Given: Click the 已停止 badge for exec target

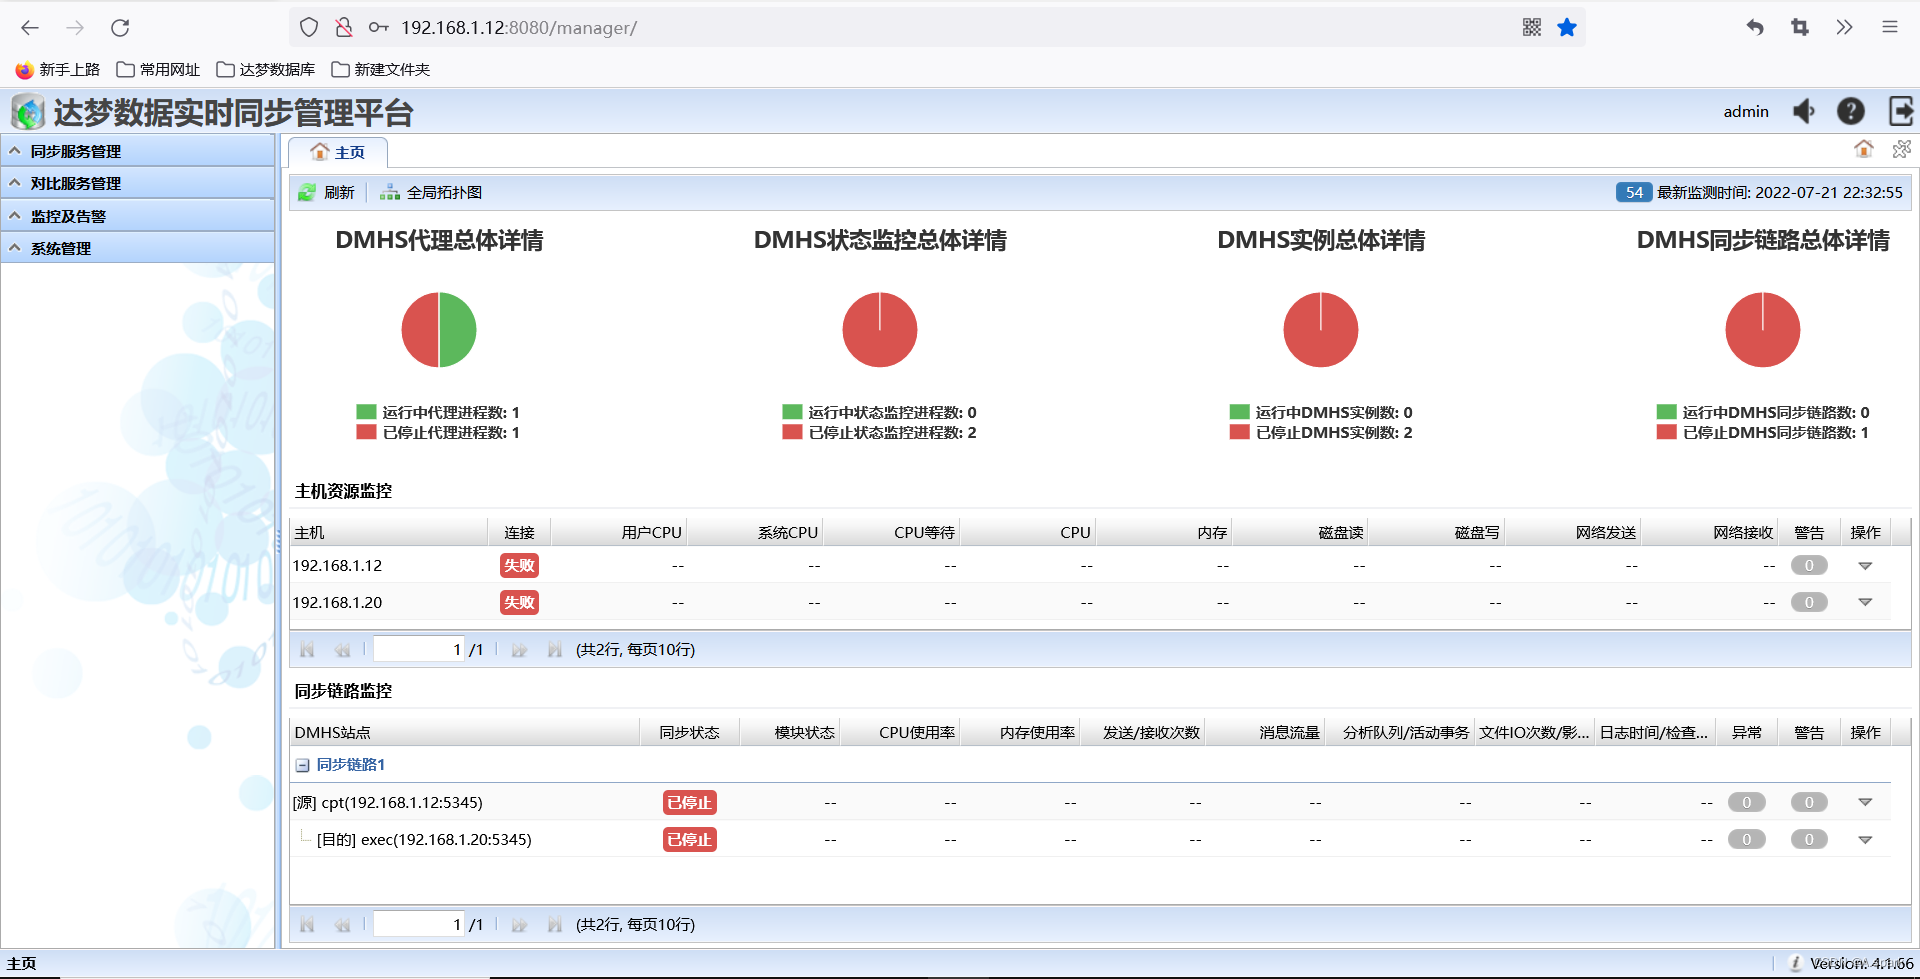Looking at the screenshot, I should (x=690, y=840).
